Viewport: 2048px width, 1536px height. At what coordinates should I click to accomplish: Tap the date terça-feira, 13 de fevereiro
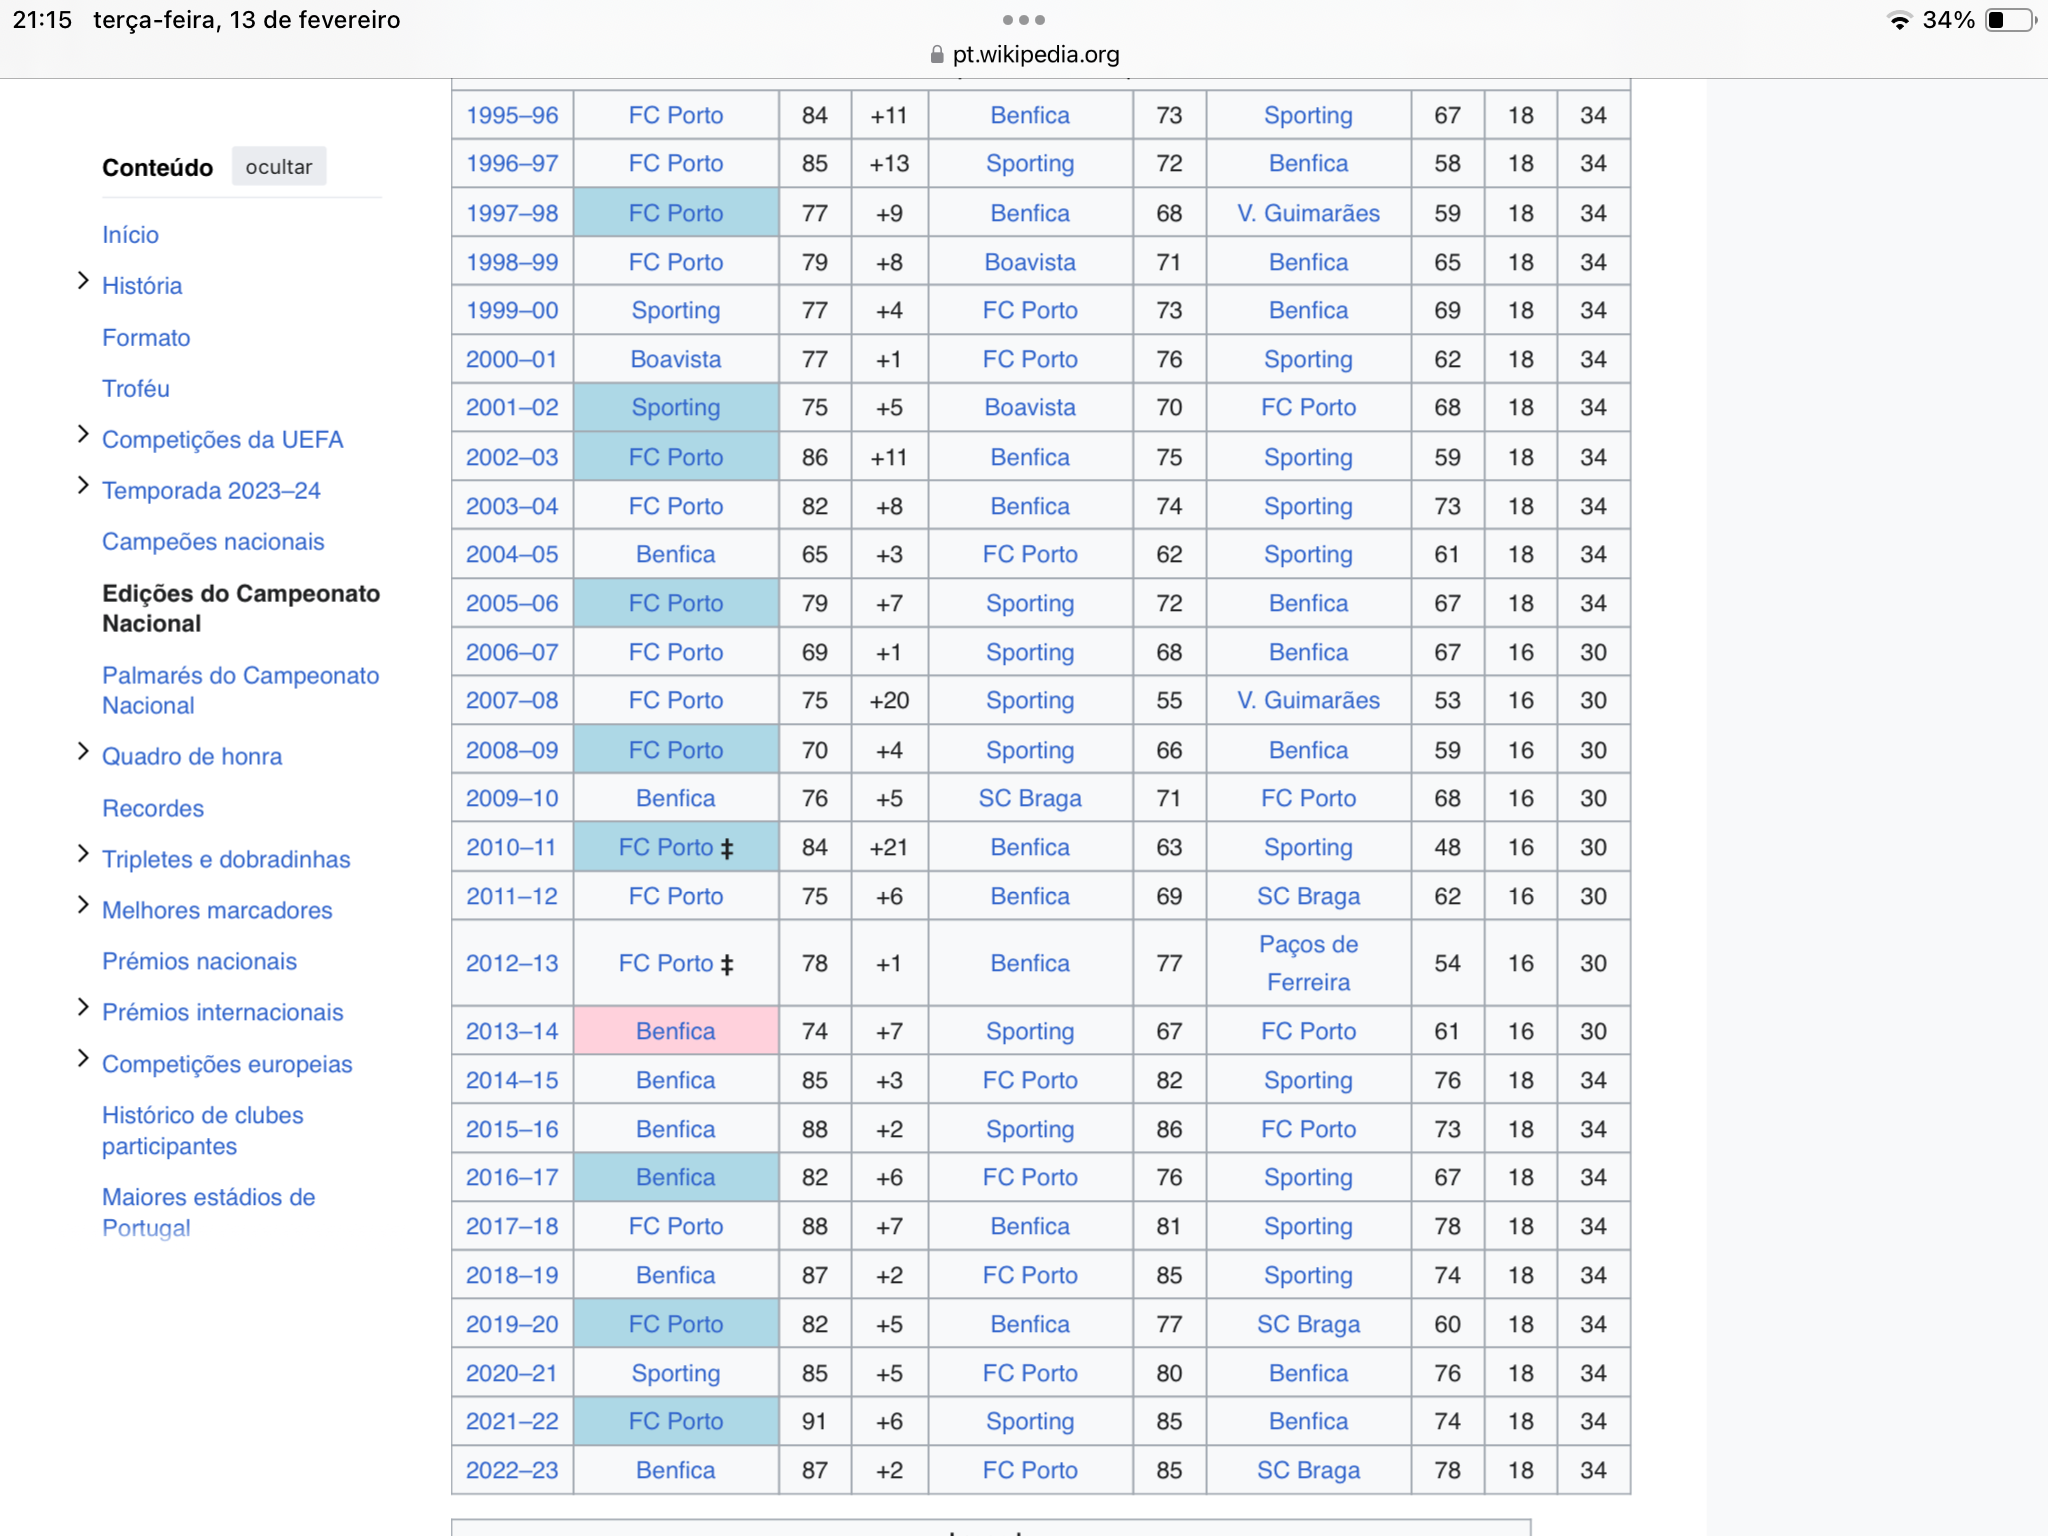click(x=247, y=20)
